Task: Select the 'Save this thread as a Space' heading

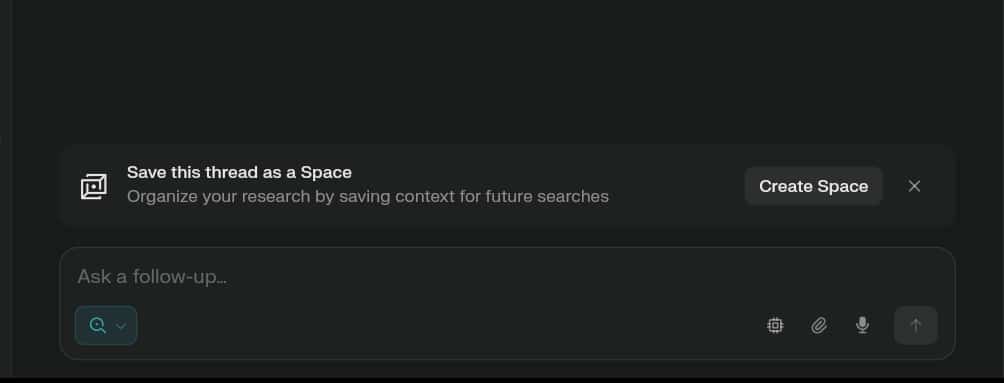Action: click(239, 172)
